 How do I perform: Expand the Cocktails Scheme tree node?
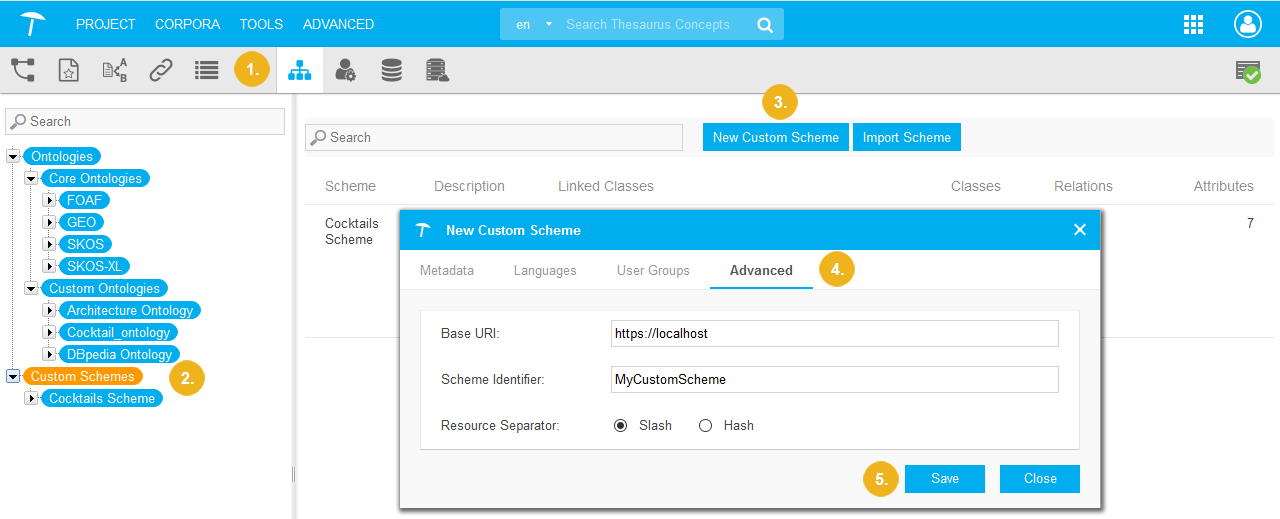(31, 398)
